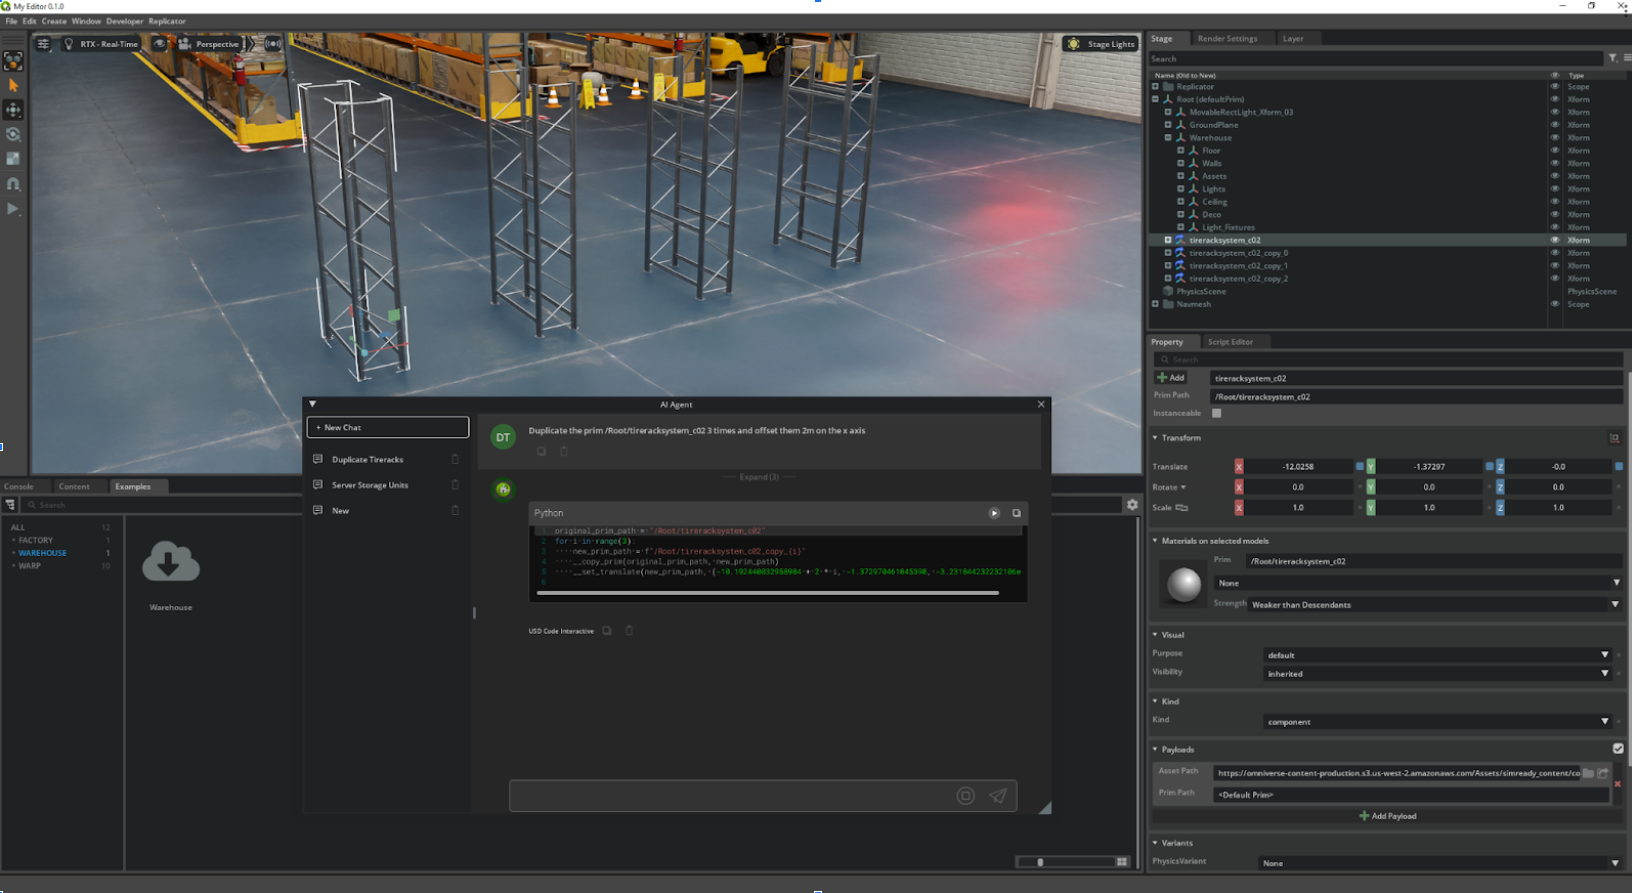Hide the Ceiling prim
Screen dimensions: 1632x893
[x=1554, y=202]
